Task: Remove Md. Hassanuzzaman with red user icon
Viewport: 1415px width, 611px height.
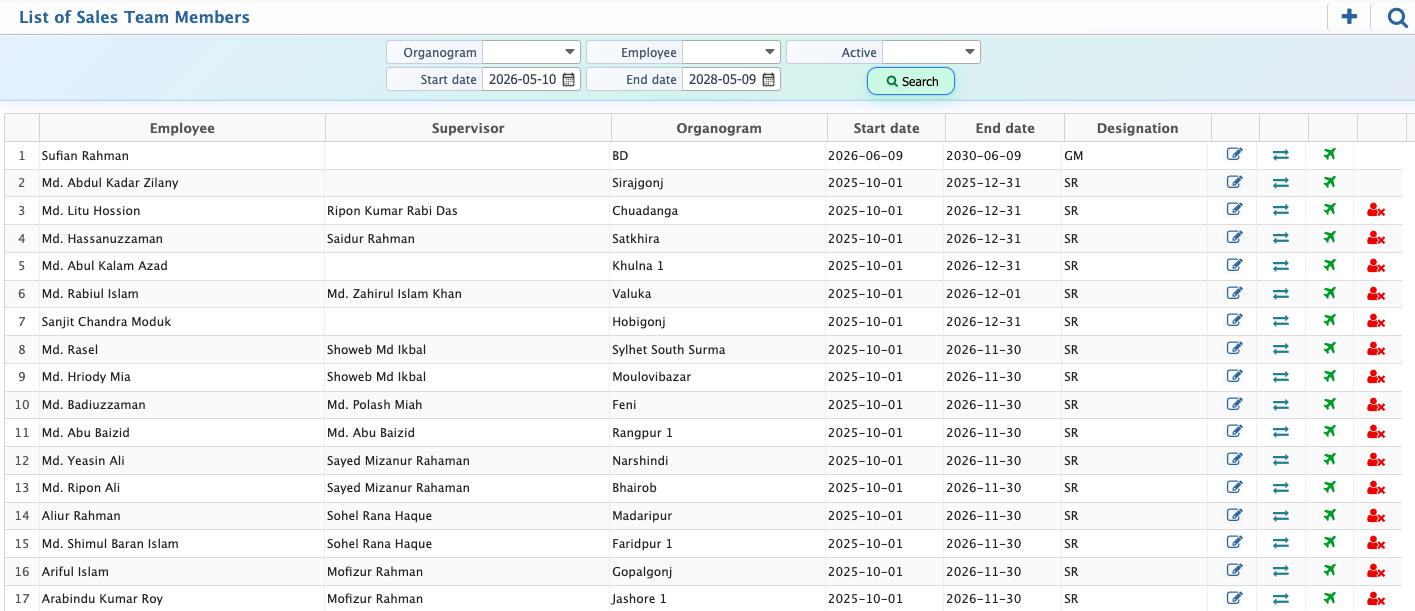Action: click(1376, 238)
